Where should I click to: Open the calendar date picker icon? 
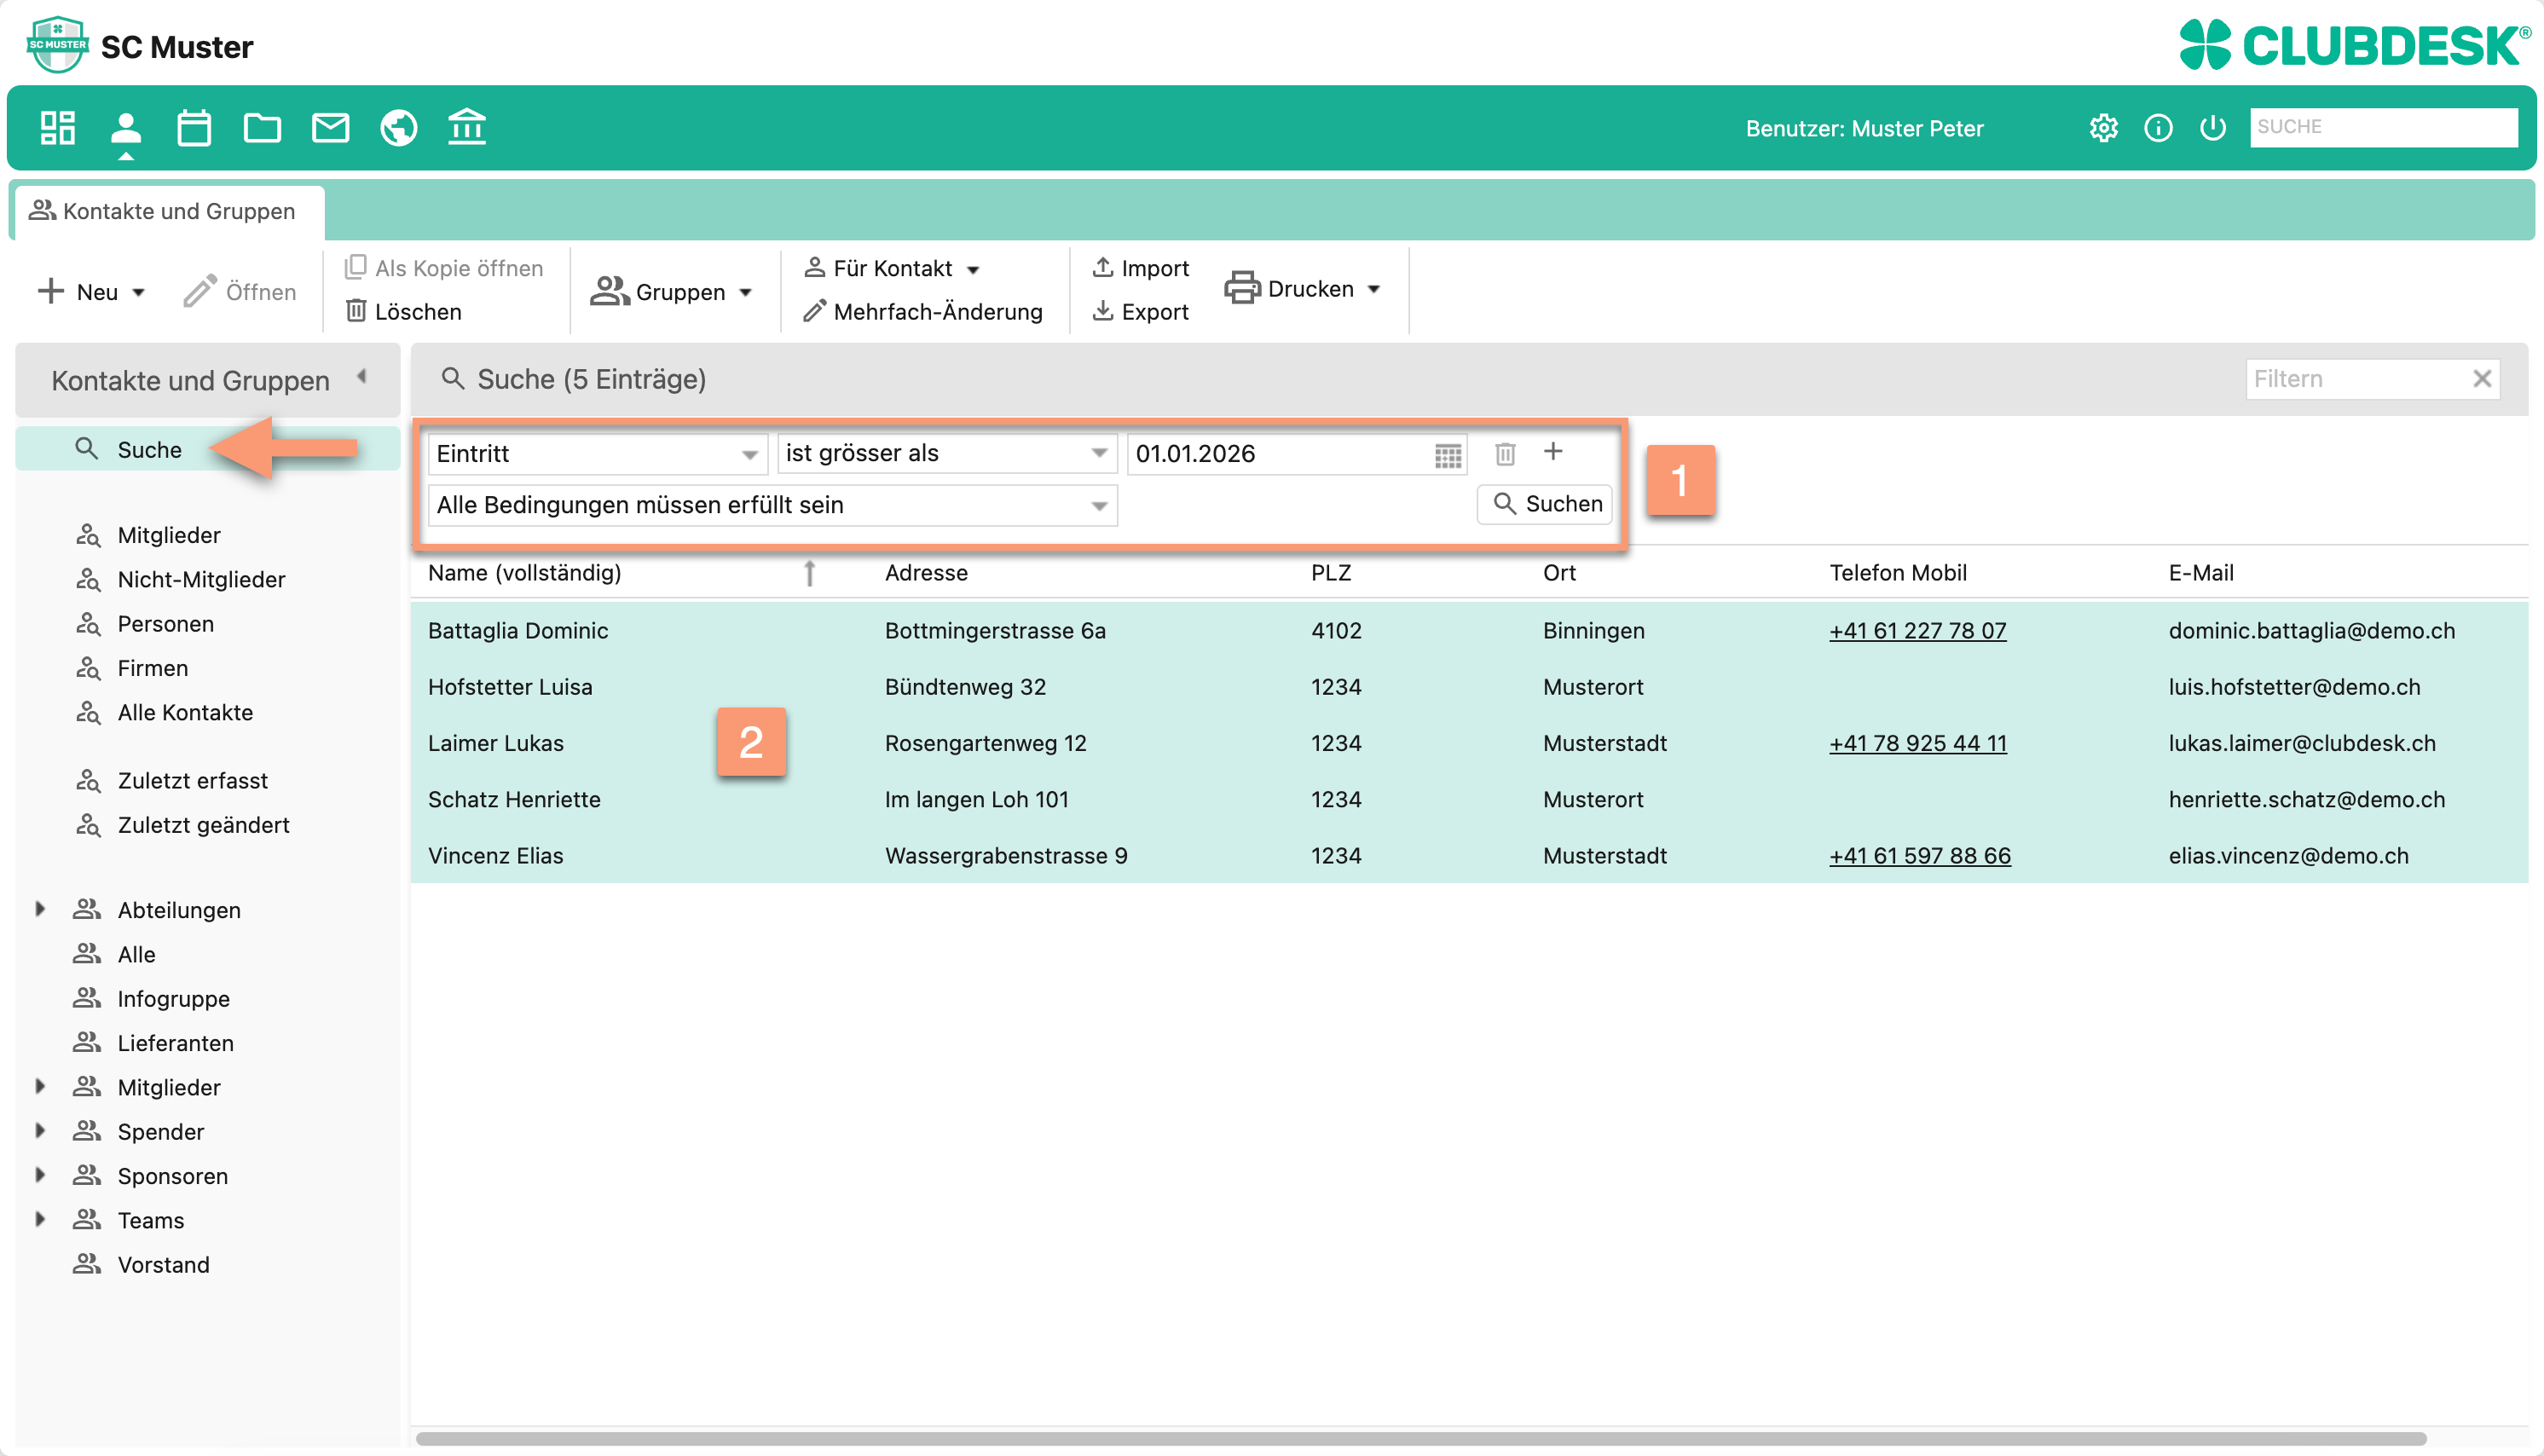click(1447, 455)
